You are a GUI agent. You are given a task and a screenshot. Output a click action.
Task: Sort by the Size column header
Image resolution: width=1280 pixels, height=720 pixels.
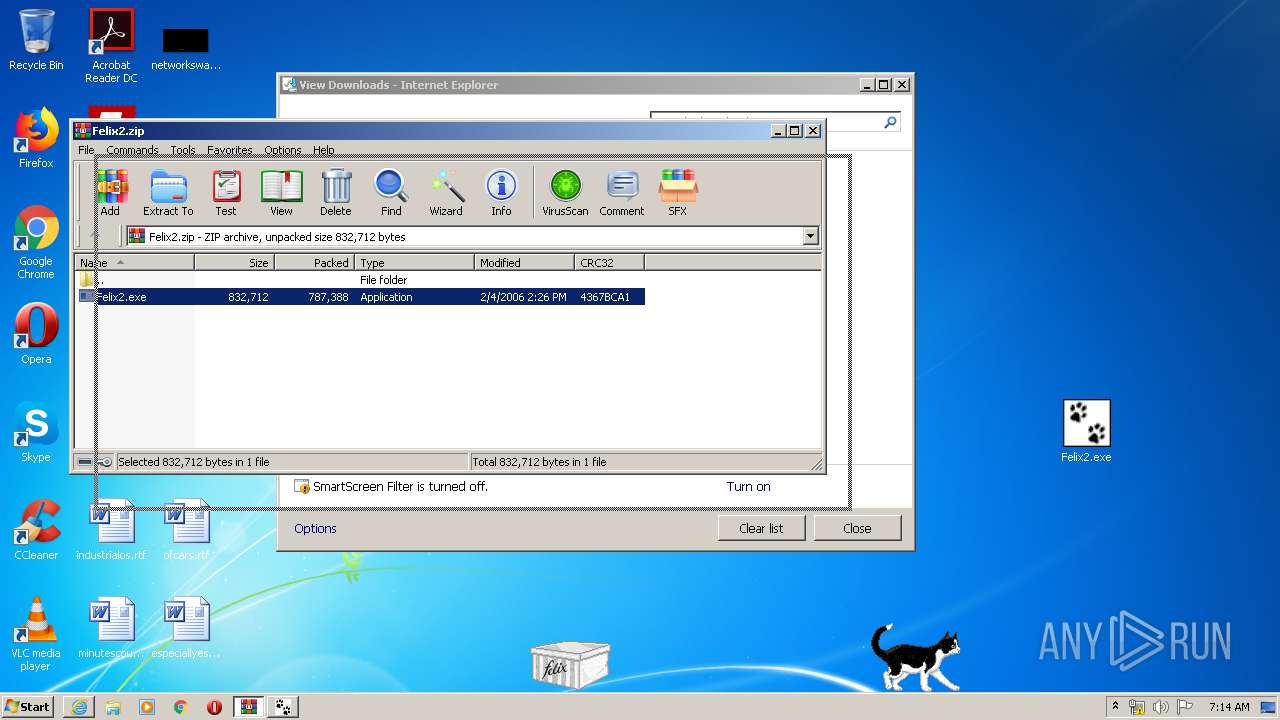coord(234,263)
